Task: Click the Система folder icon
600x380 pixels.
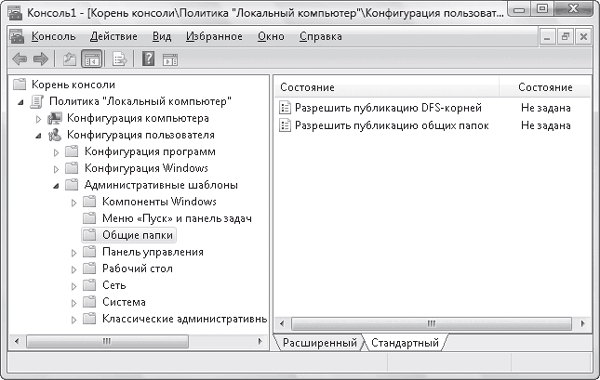Action: point(89,302)
